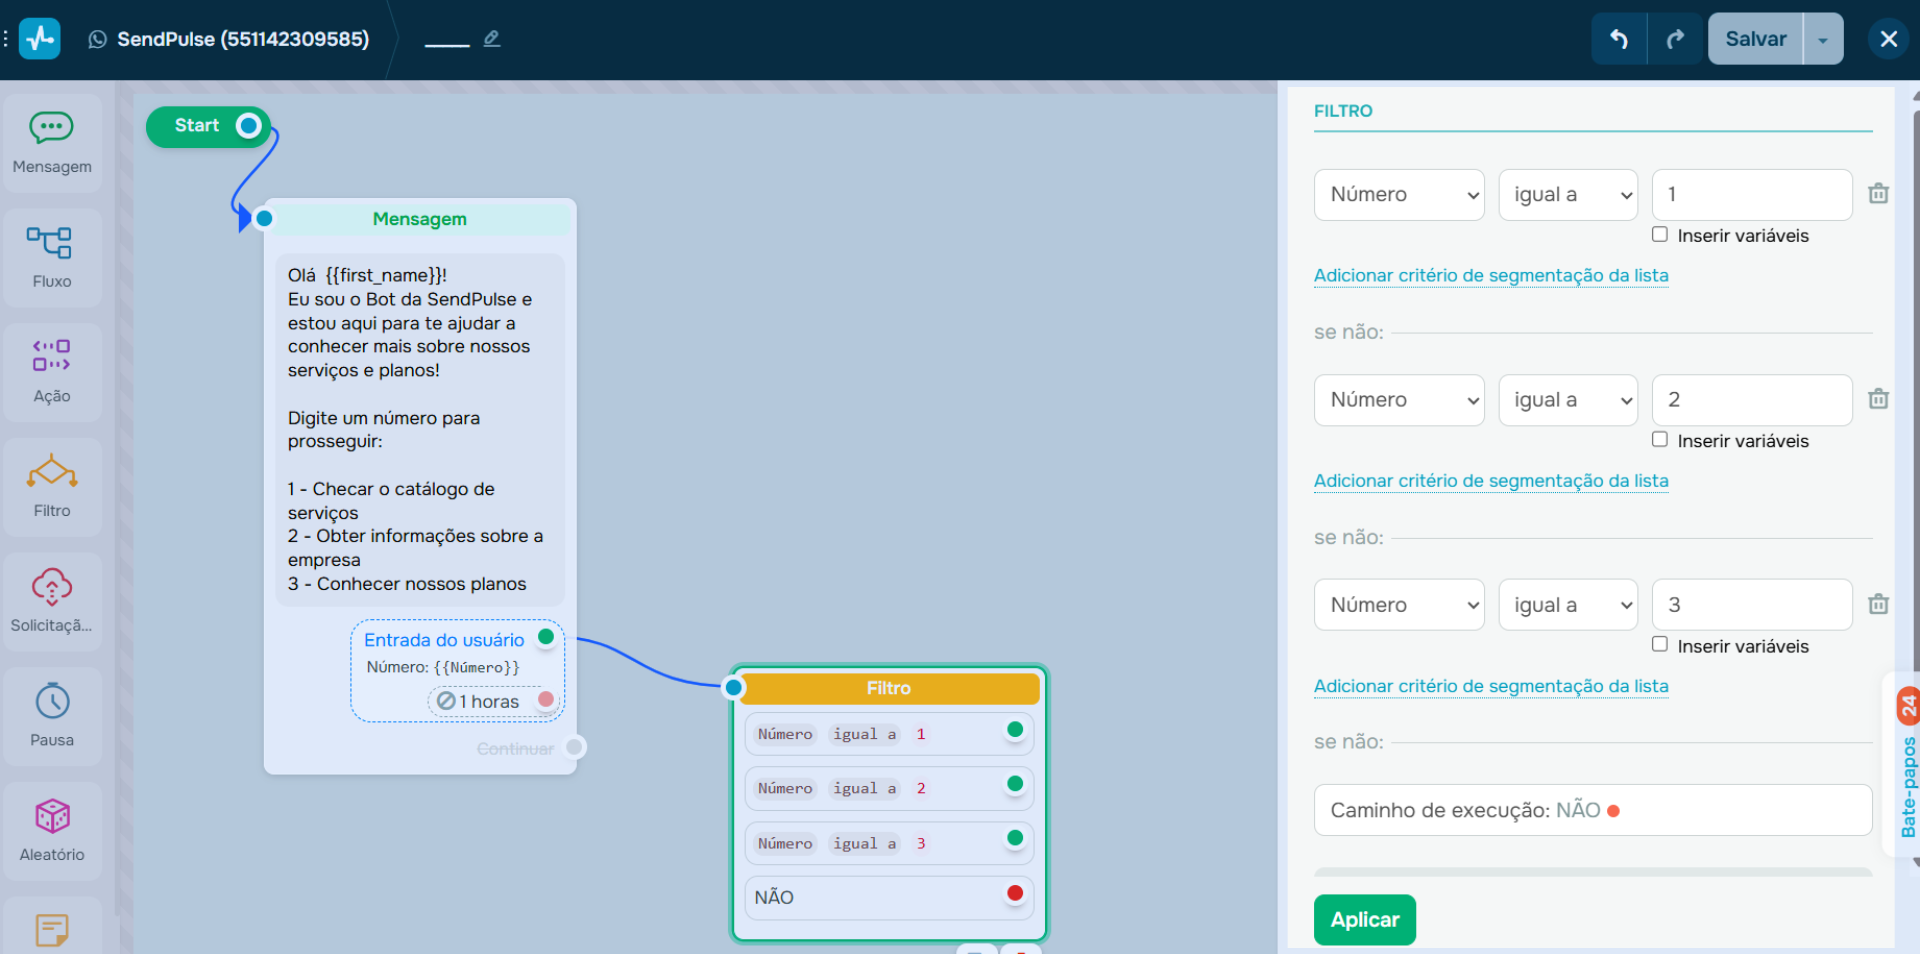Click Entrada do usuário green output dot
The width and height of the screenshot is (1920, 954).
(546, 637)
